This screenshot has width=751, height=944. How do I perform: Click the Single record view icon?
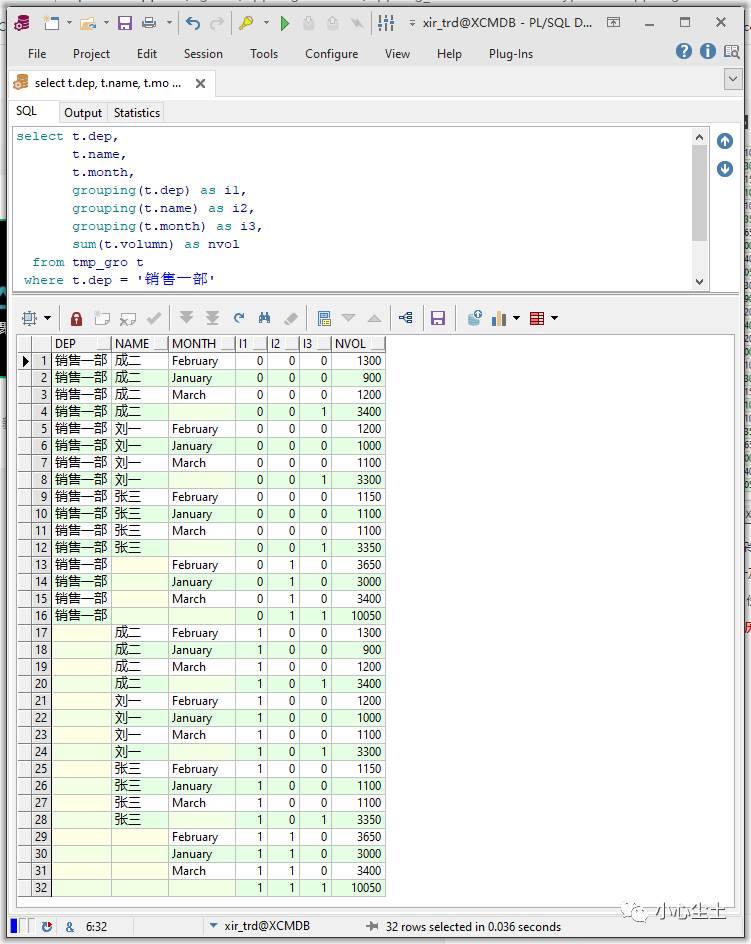324,318
